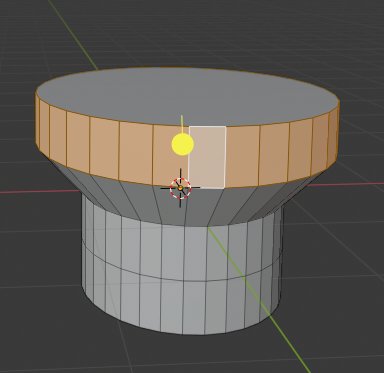Click the red X axis line on right side

(x=346, y=184)
